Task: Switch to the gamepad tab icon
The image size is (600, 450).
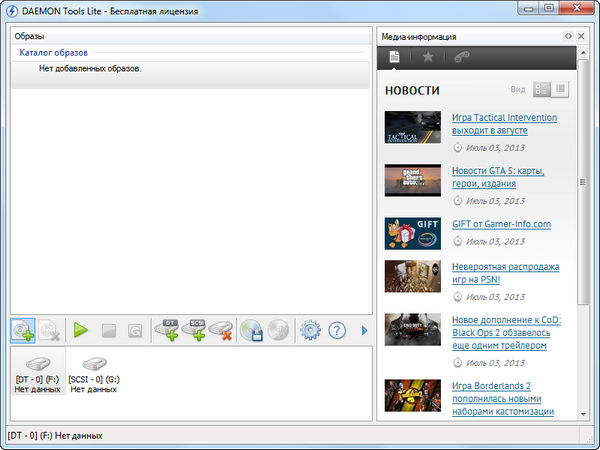Action: 461,57
